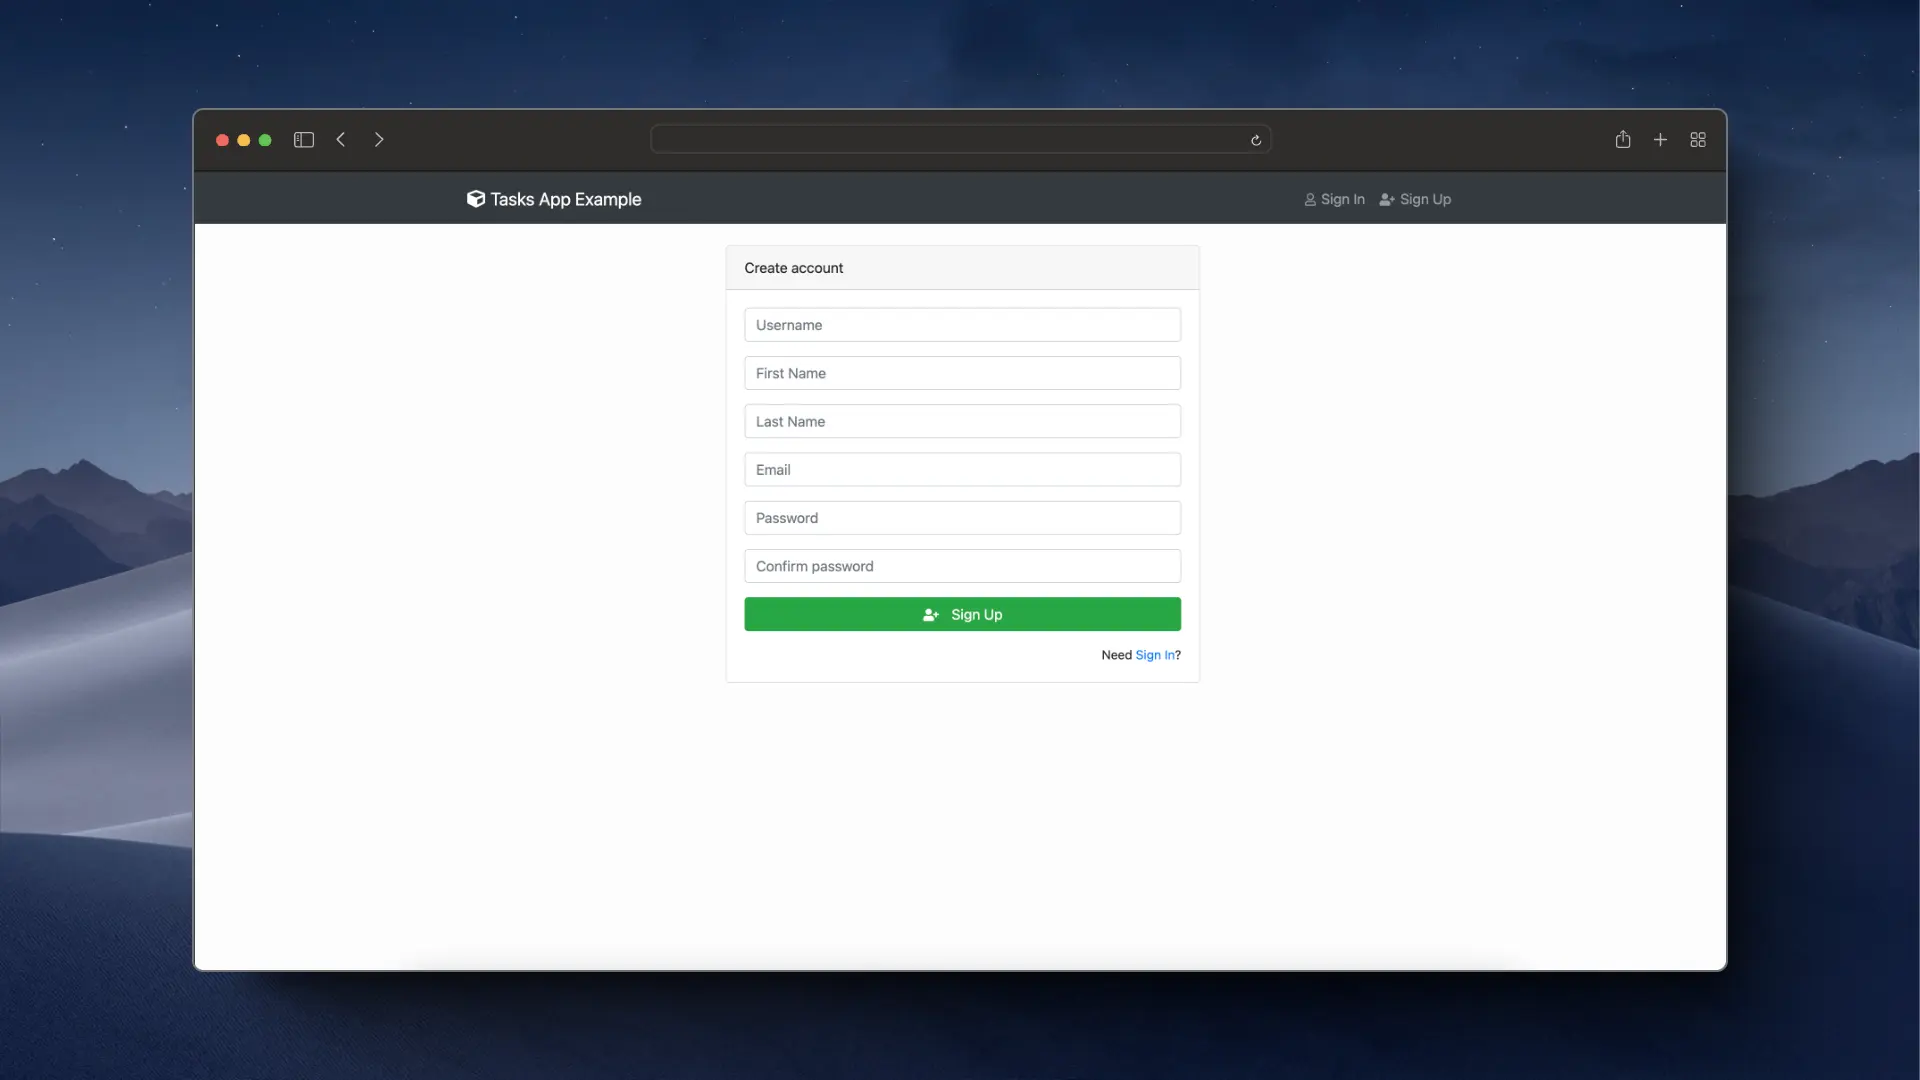Click the Confirm Password input field
1920x1080 pixels.
[x=960, y=564]
